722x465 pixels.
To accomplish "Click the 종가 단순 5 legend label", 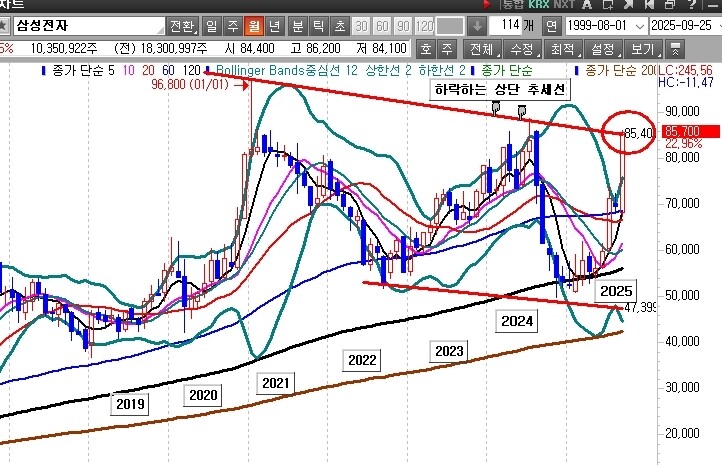I will [83, 70].
